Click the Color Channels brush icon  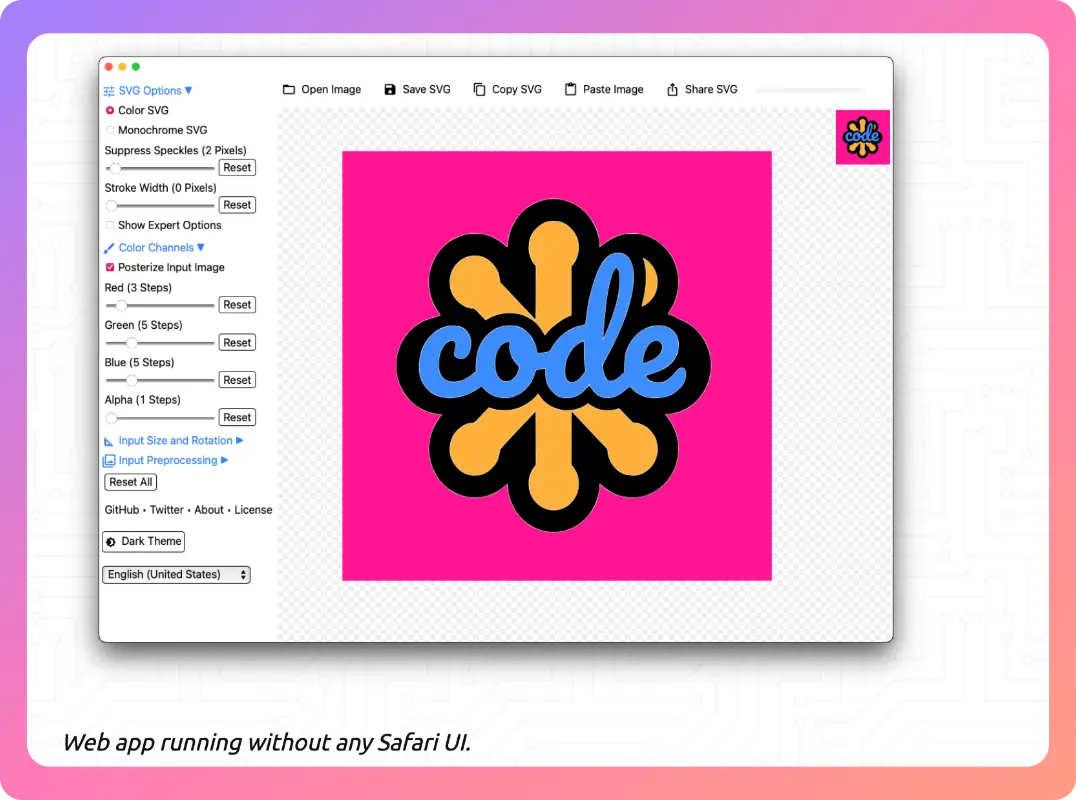point(109,248)
